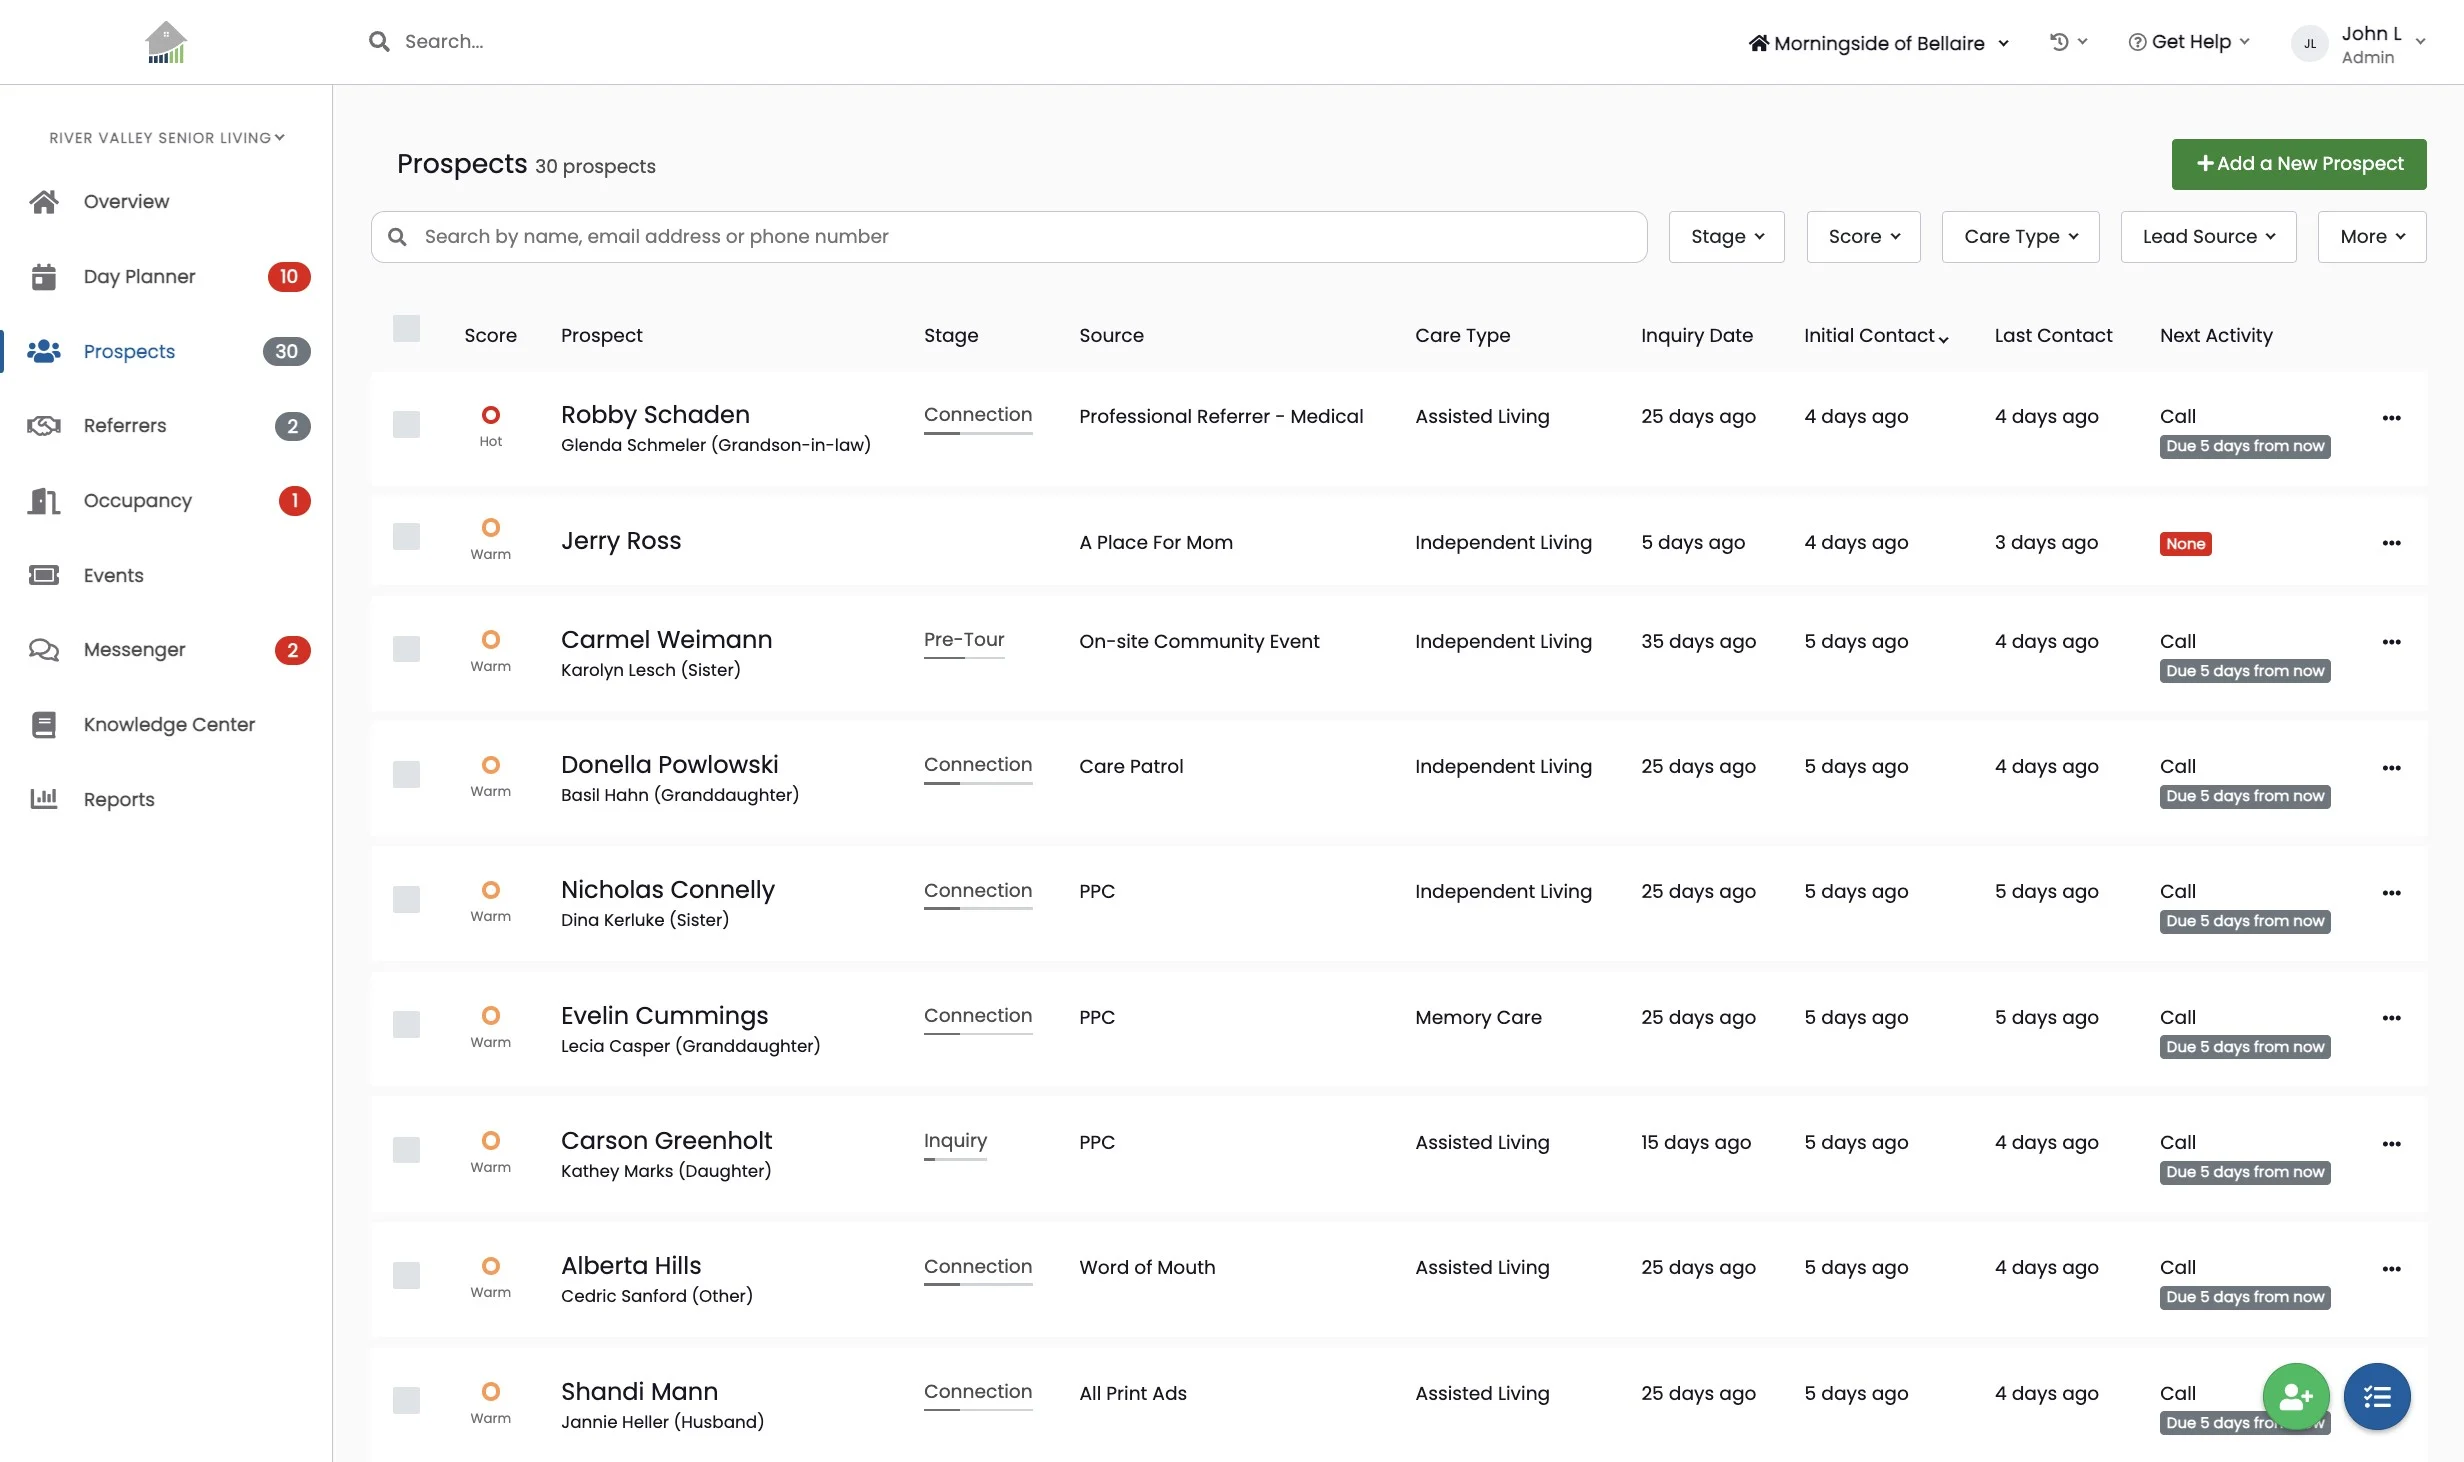Click the Day Planner calendar icon

[x=44, y=277]
